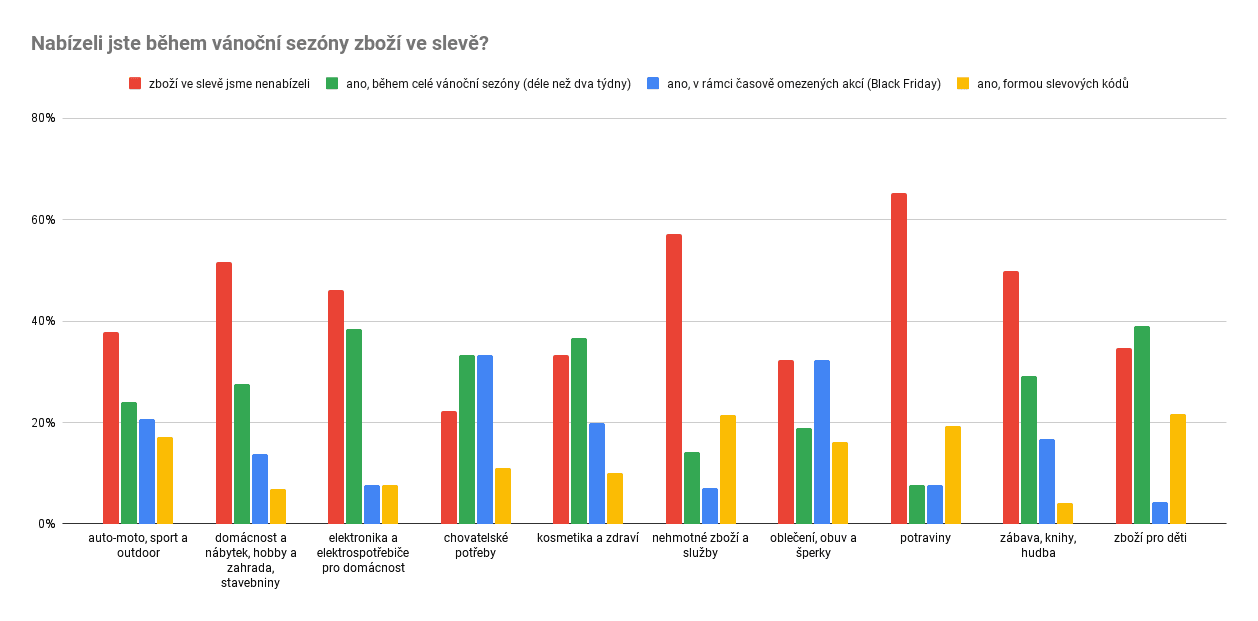Click the red bar for zábava, knihy, hudba
1258x621 pixels.
1011,397
